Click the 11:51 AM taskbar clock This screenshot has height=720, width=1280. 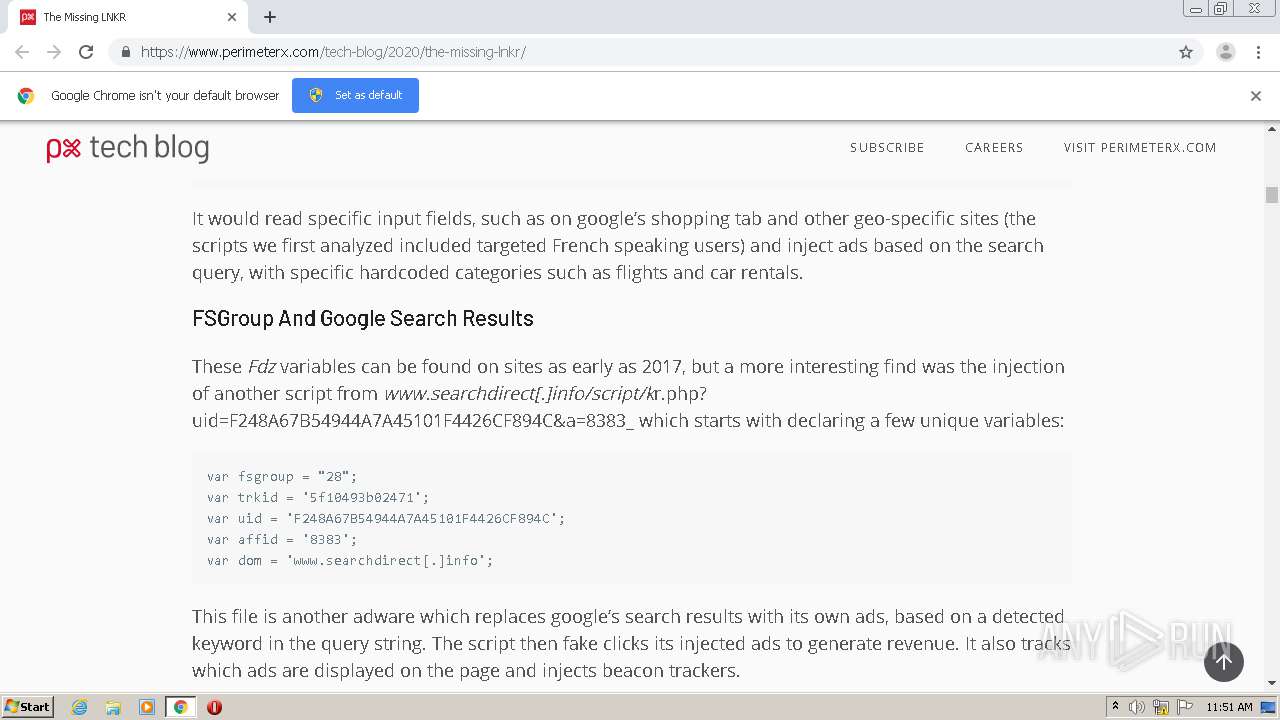1229,707
